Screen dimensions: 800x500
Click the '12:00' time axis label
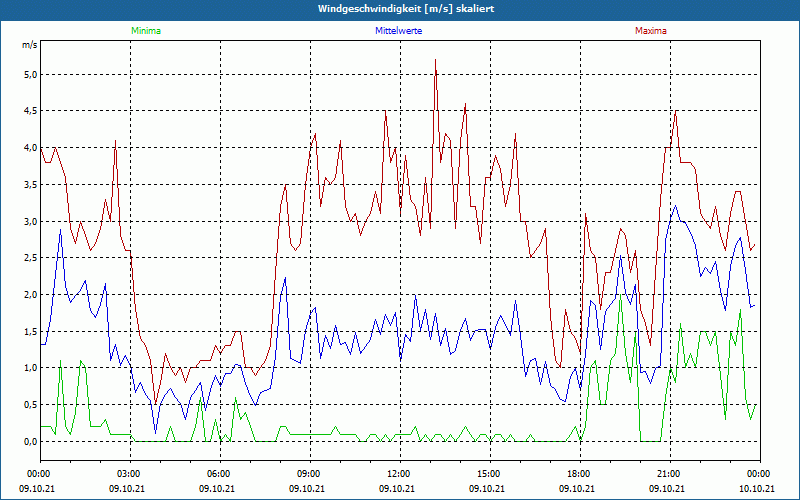pyautogui.click(x=399, y=474)
